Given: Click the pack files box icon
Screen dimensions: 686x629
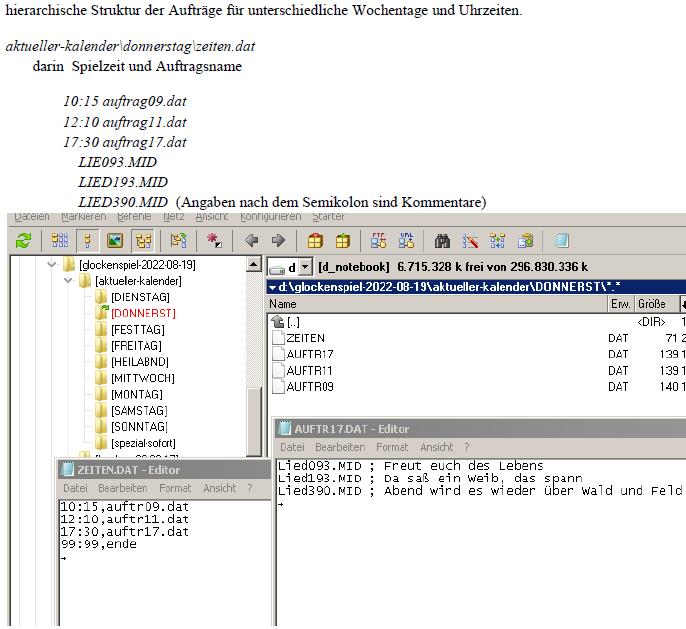Looking at the screenshot, I should click(315, 241).
